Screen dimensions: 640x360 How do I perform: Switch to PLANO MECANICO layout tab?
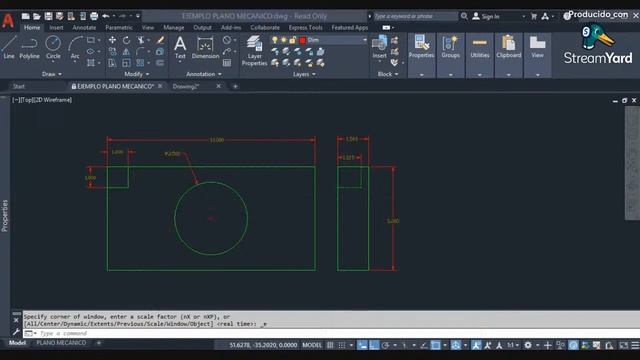point(61,343)
